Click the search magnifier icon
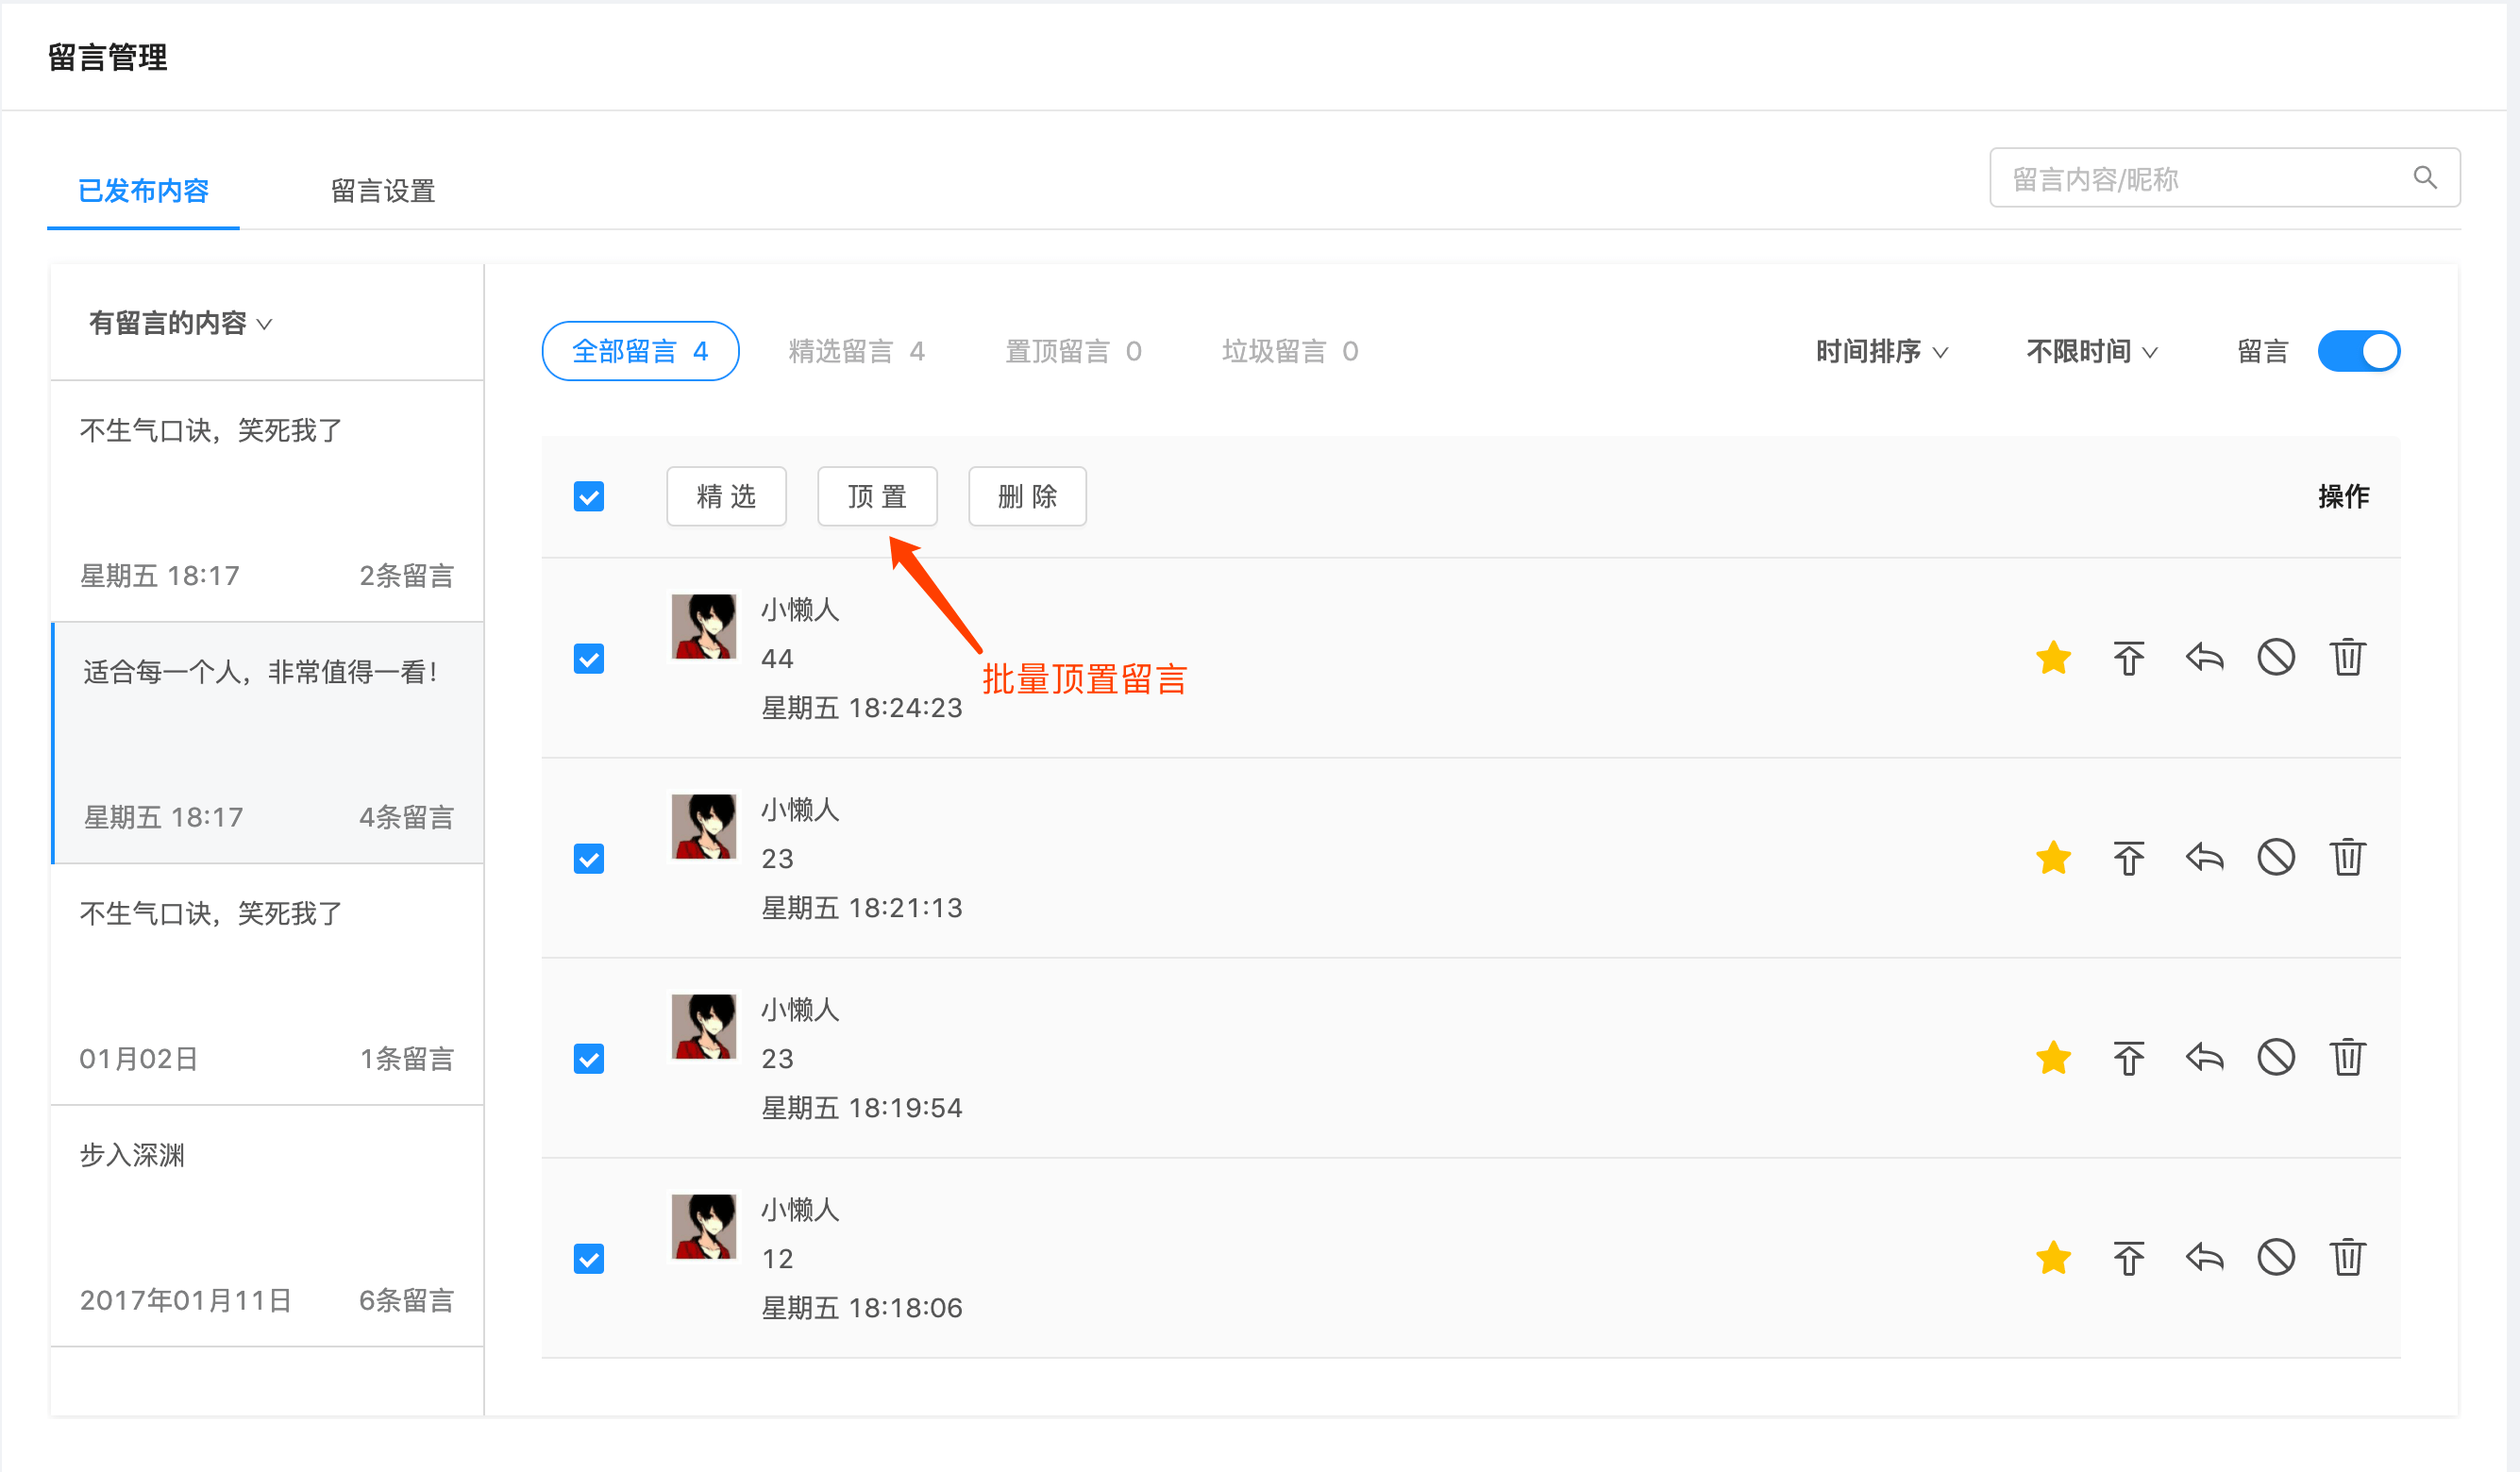 (x=2425, y=178)
